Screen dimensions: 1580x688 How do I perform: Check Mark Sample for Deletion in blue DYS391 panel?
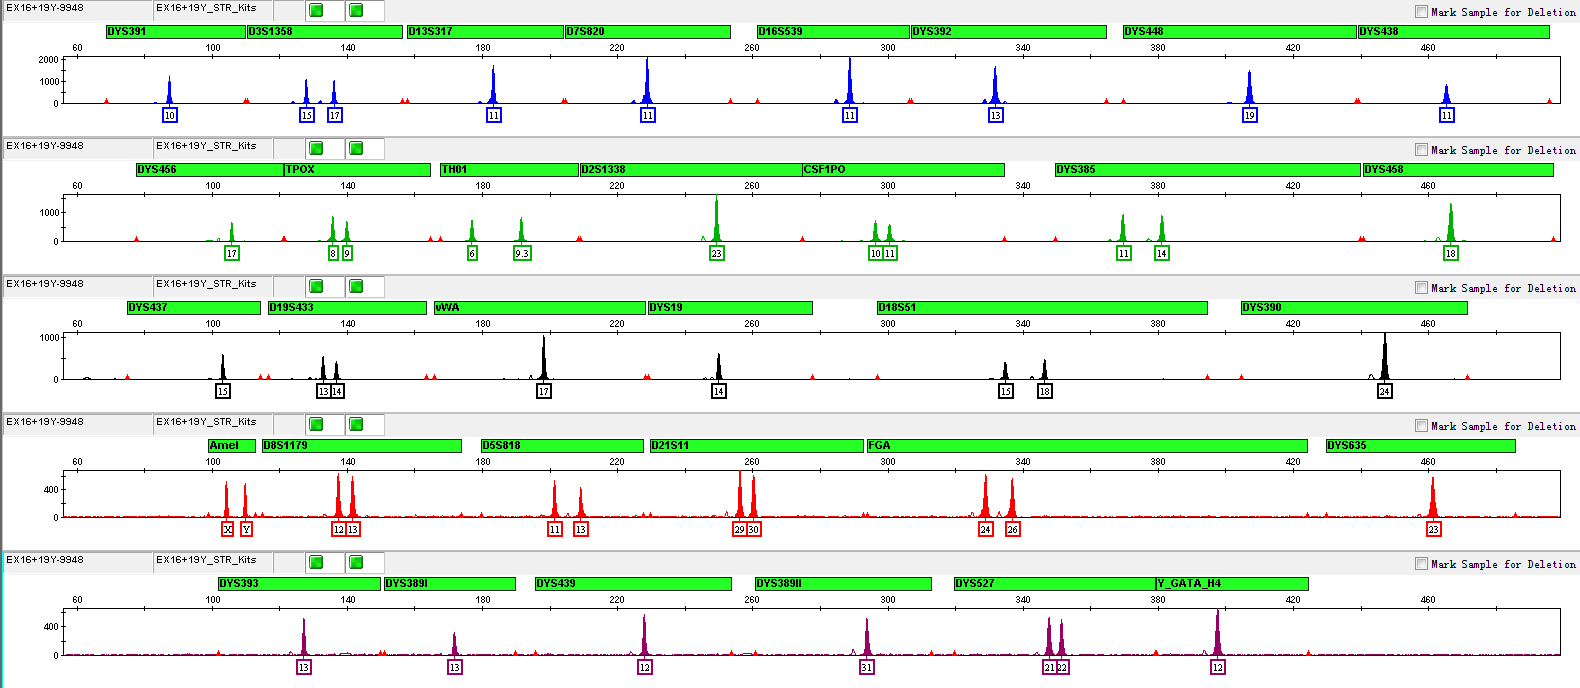pyautogui.click(x=1421, y=12)
